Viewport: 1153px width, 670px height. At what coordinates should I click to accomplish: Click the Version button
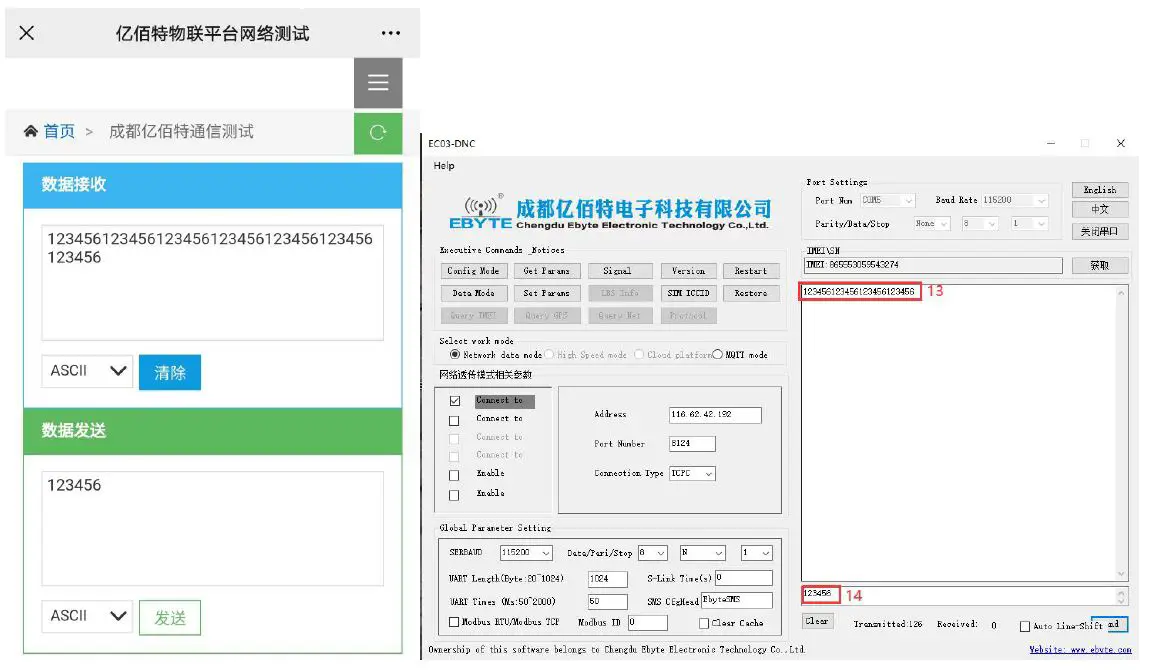pyautogui.click(x=688, y=271)
